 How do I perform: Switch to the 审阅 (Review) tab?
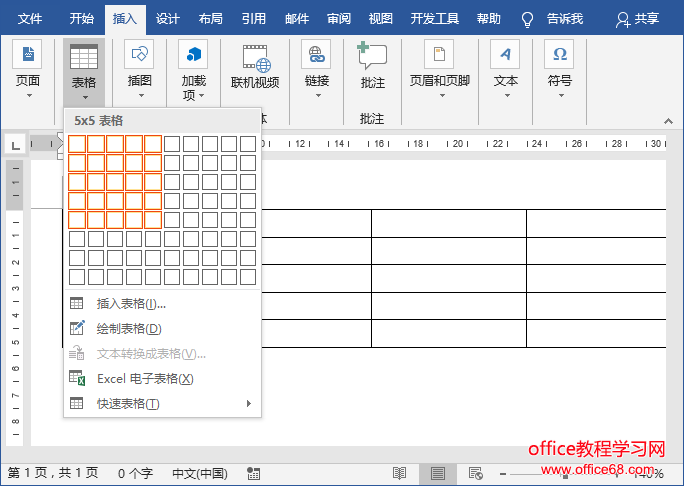tap(339, 19)
